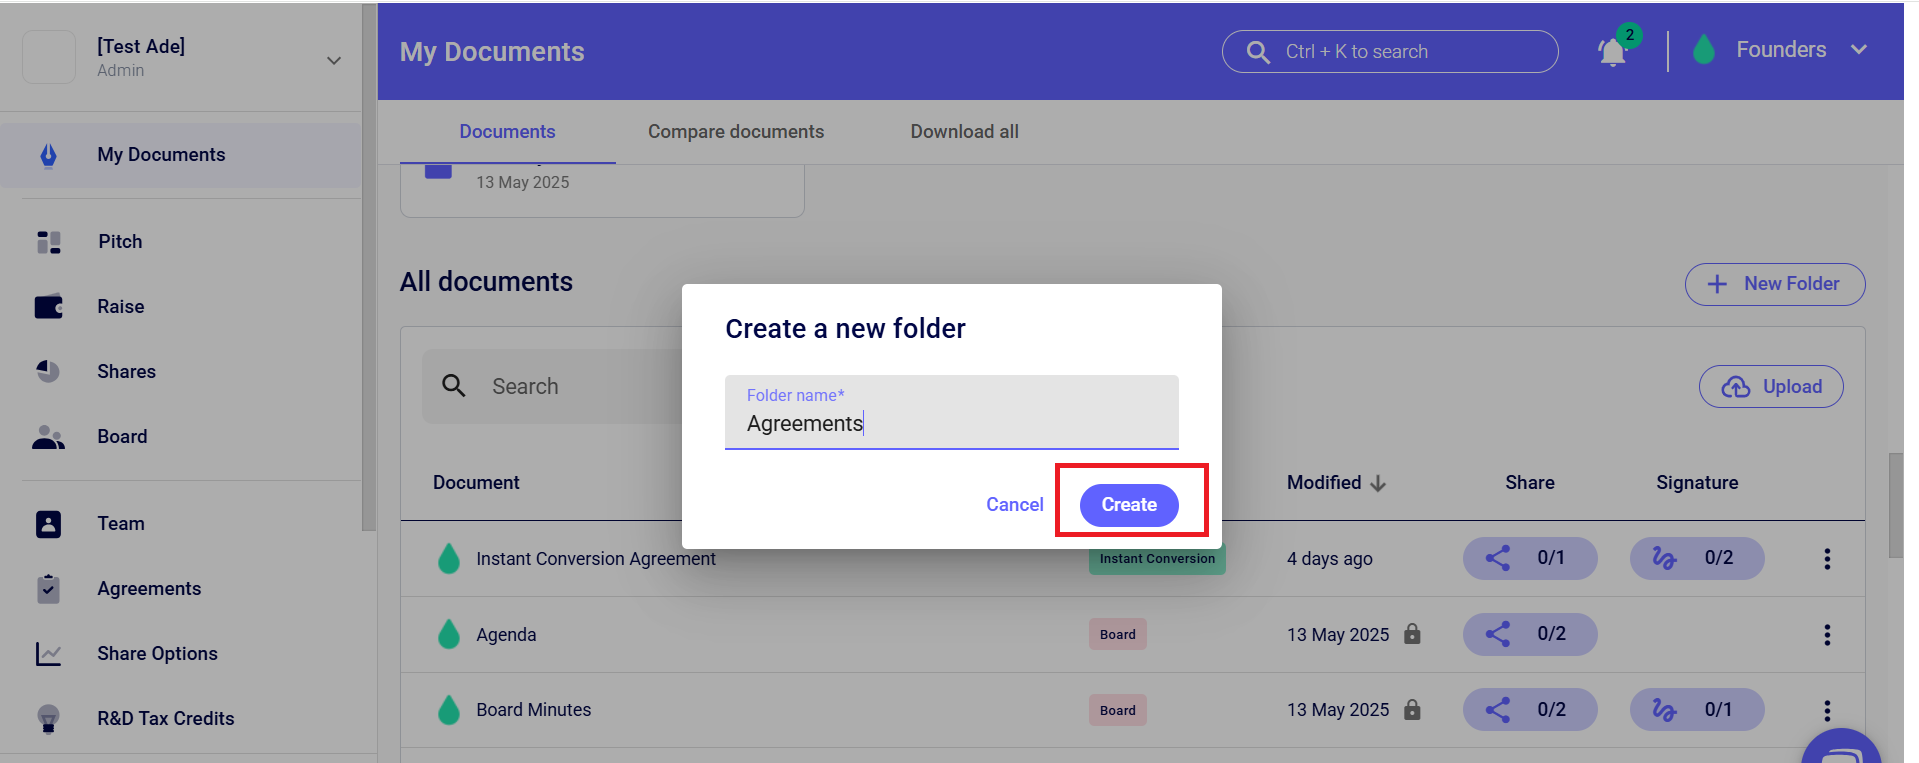Expand the Test Ade account dropdown
The image size is (1919, 763).
pos(334,60)
